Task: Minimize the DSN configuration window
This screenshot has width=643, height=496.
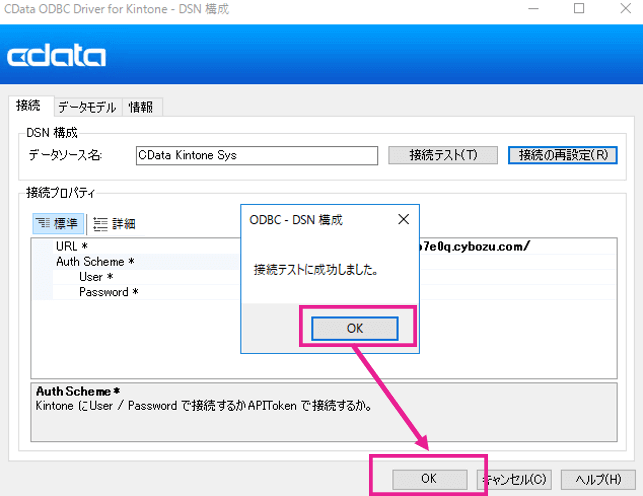Action: tap(533, 8)
